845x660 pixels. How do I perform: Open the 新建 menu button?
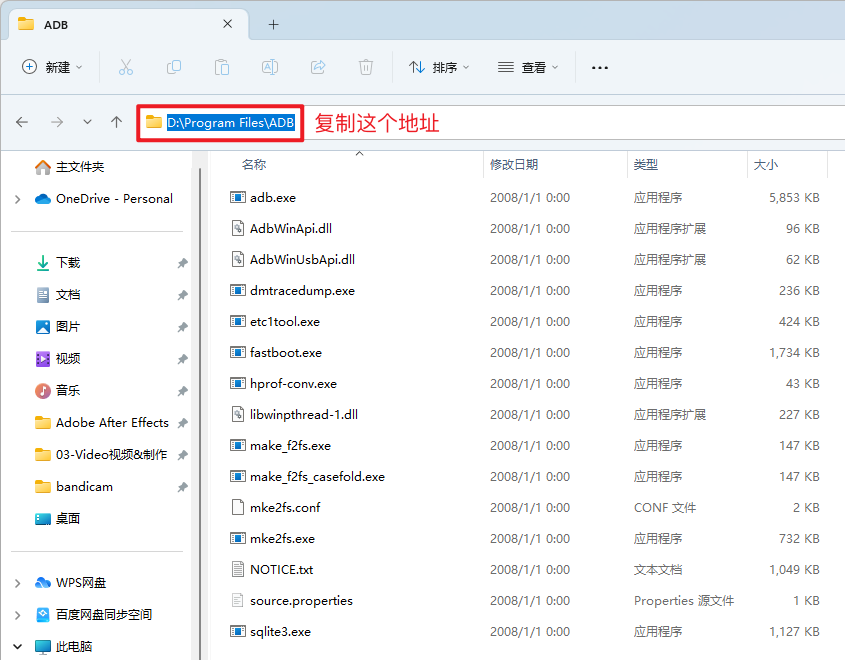point(50,66)
